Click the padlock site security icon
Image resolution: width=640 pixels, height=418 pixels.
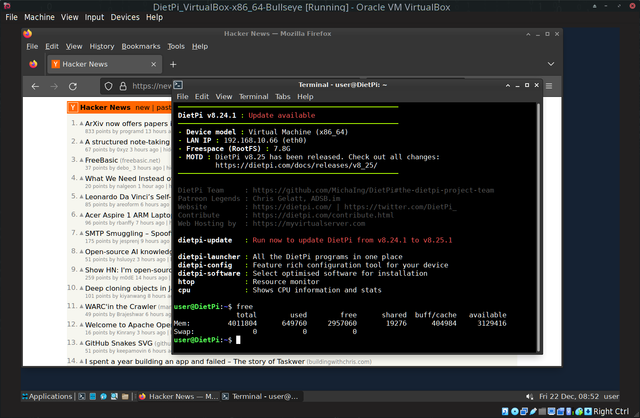pos(123,86)
